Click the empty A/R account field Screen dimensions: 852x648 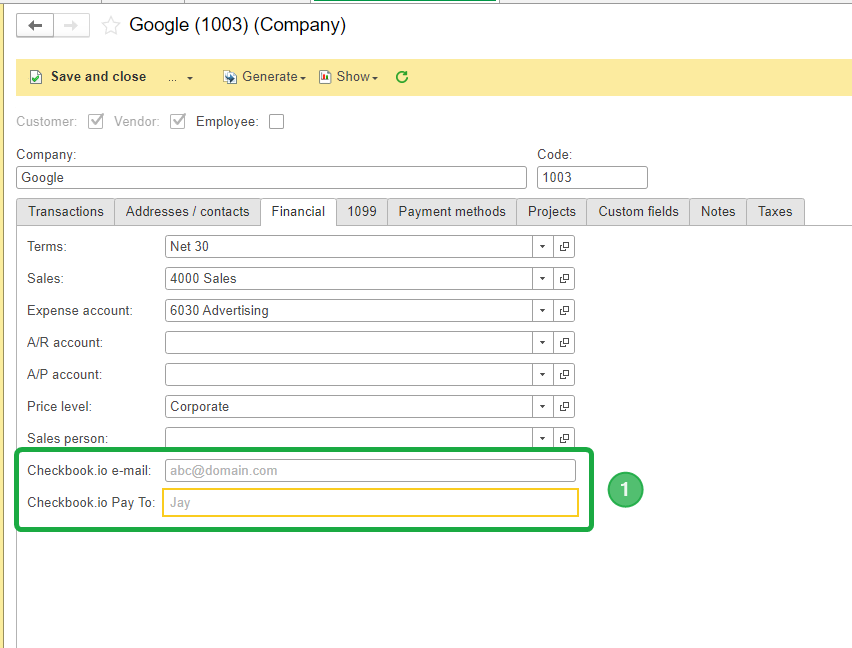[x=349, y=343]
